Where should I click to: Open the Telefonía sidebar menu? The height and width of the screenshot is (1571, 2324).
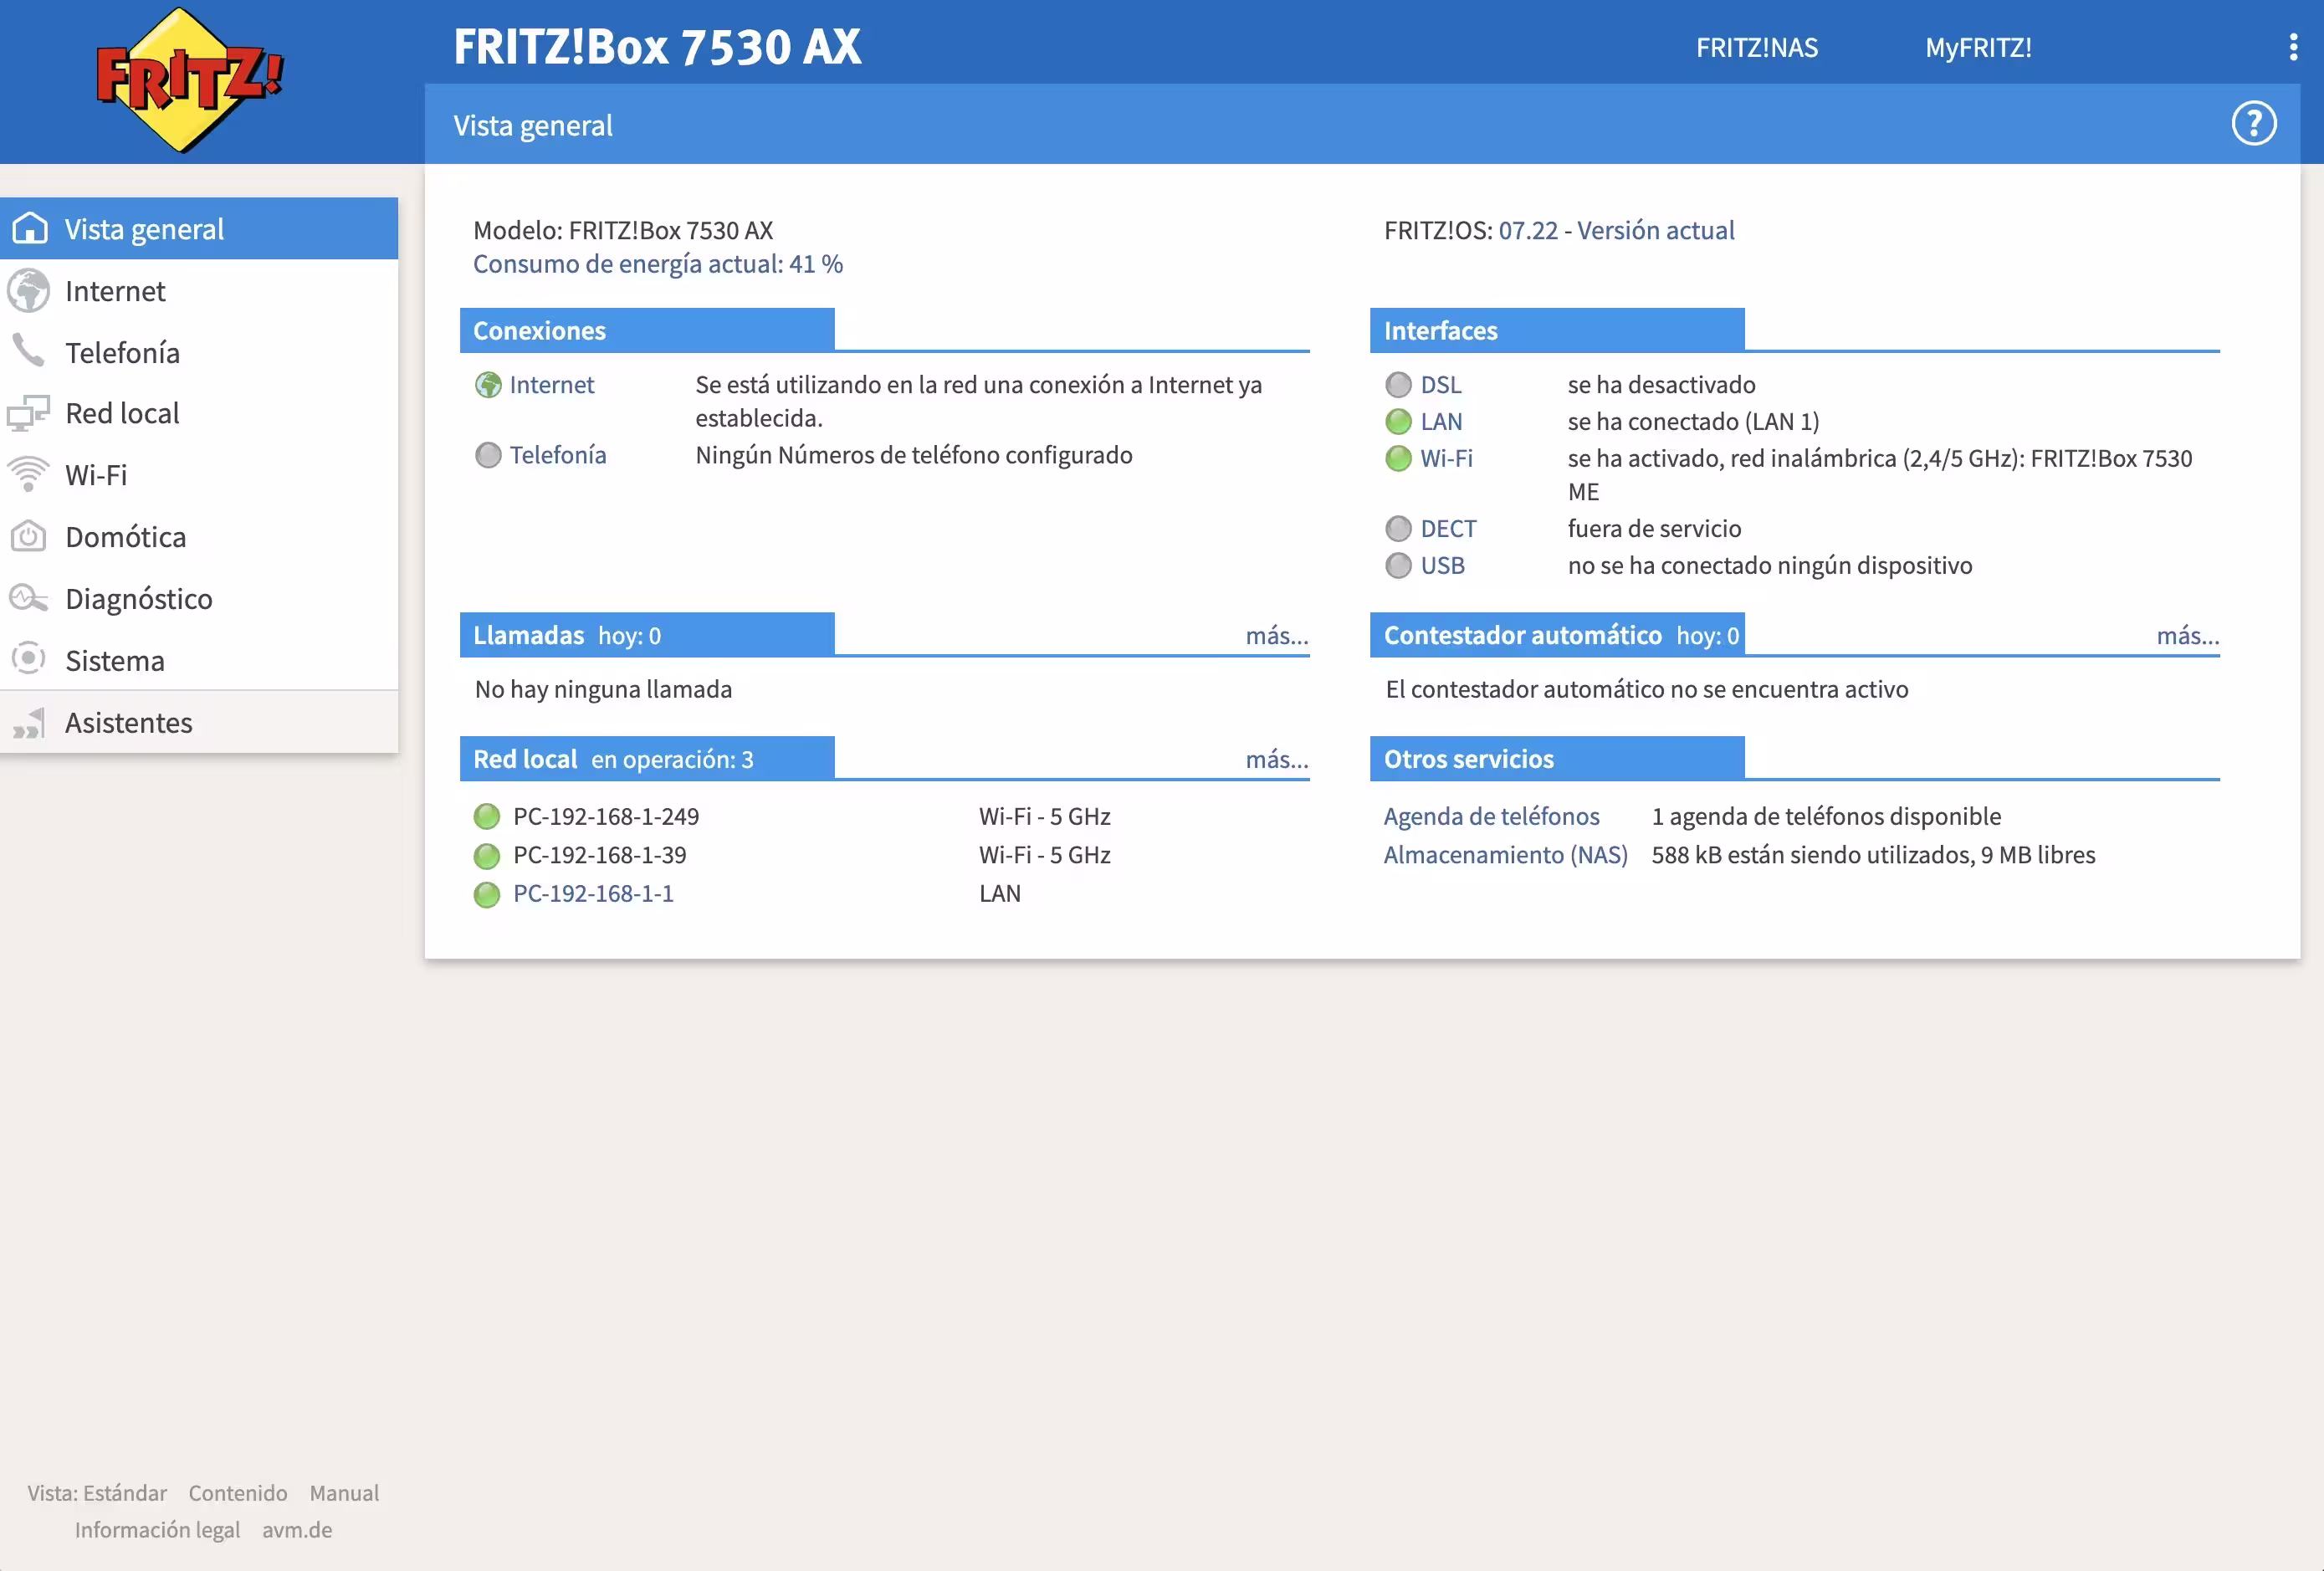(x=199, y=352)
